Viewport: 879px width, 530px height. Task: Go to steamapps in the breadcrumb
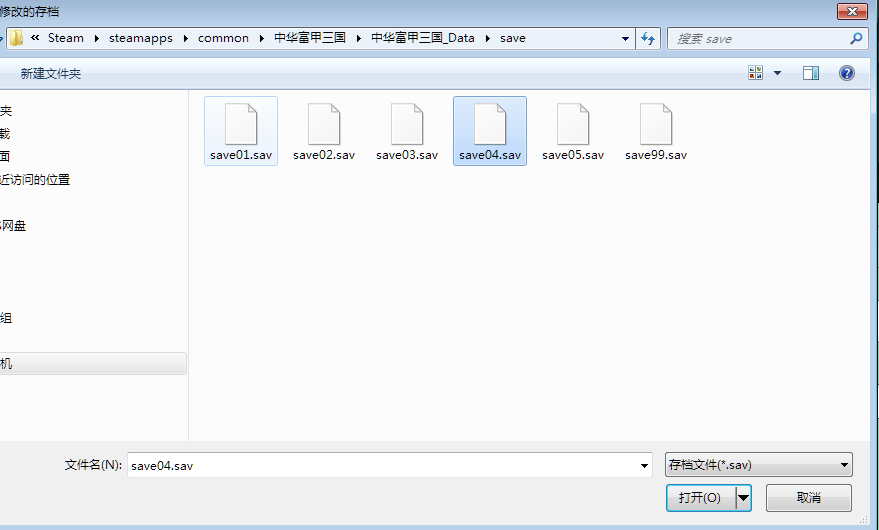click(141, 38)
